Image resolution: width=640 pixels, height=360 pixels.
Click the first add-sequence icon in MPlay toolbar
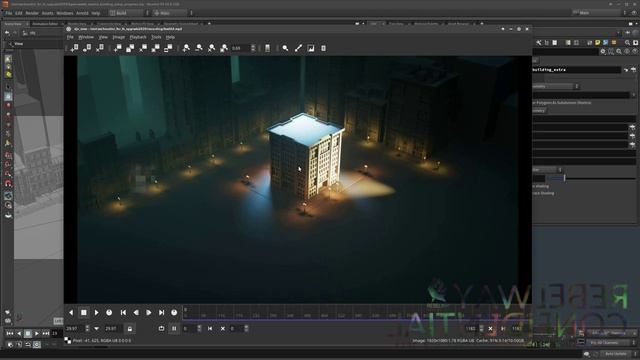coord(74,48)
